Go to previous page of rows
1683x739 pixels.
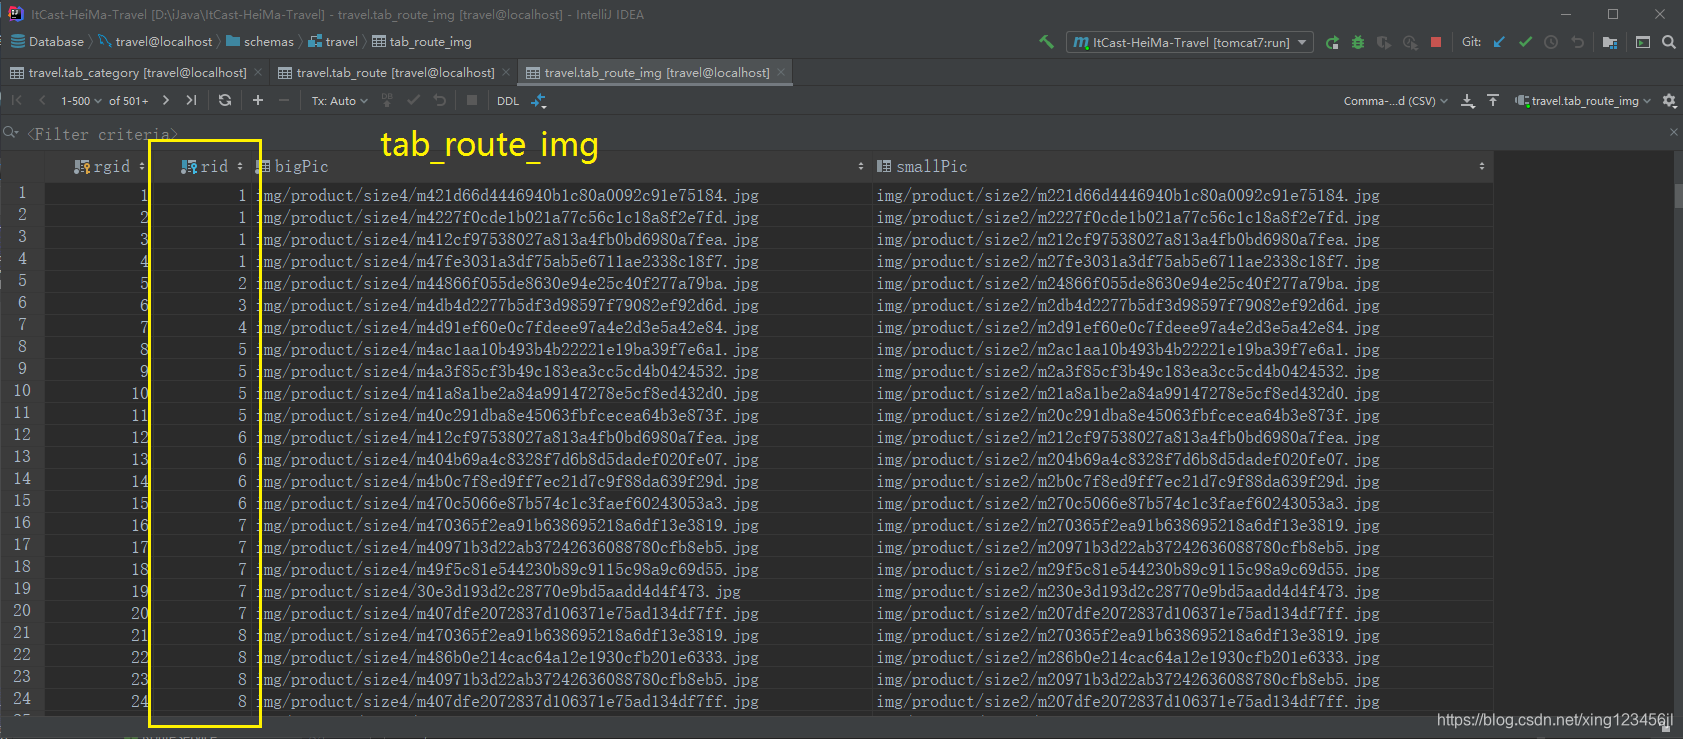pos(42,100)
